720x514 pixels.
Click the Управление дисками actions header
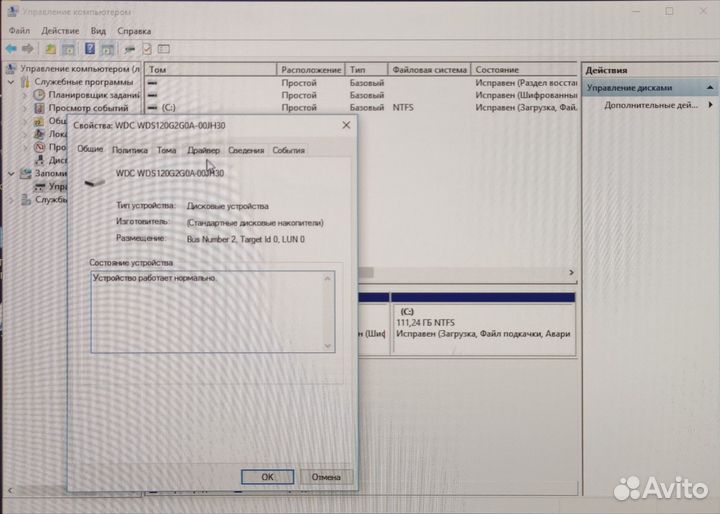coord(650,87)
